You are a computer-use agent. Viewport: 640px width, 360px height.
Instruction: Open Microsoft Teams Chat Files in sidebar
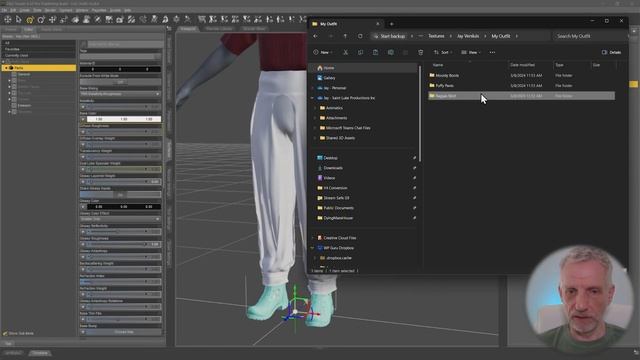345,128
